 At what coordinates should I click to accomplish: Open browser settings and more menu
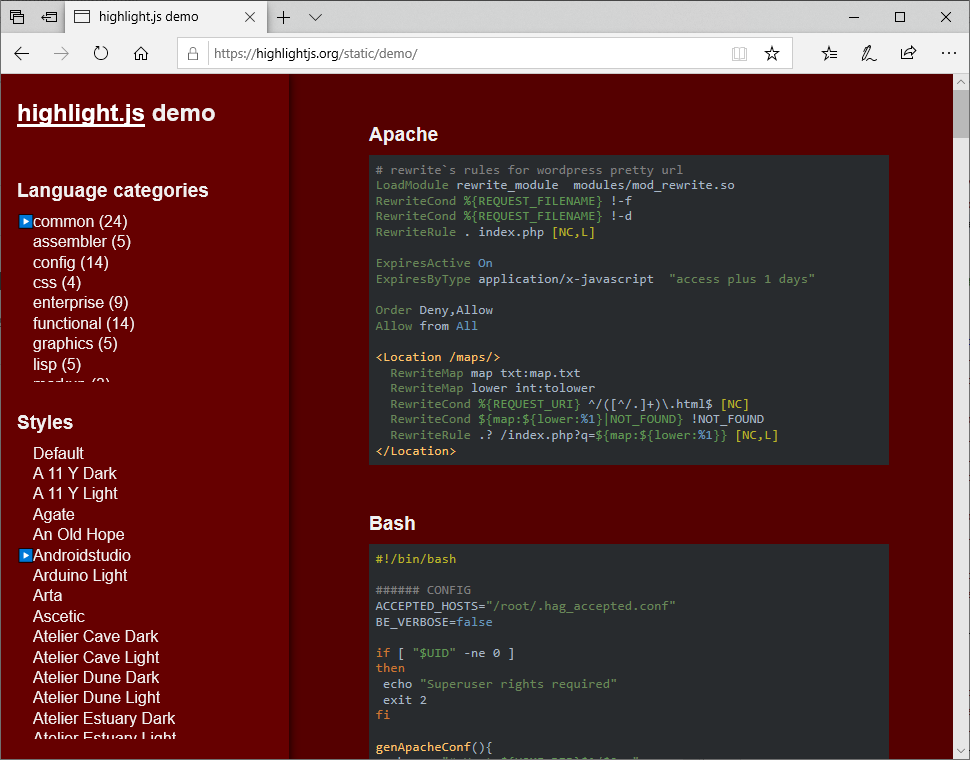[x=948, y=54]
